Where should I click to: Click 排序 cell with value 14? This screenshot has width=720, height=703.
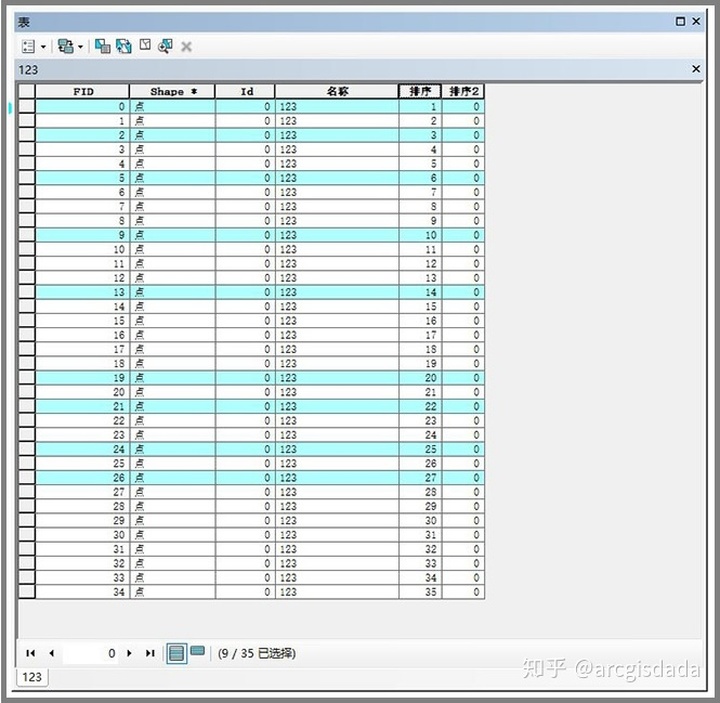pyautogui.click(x=420, y=292)
